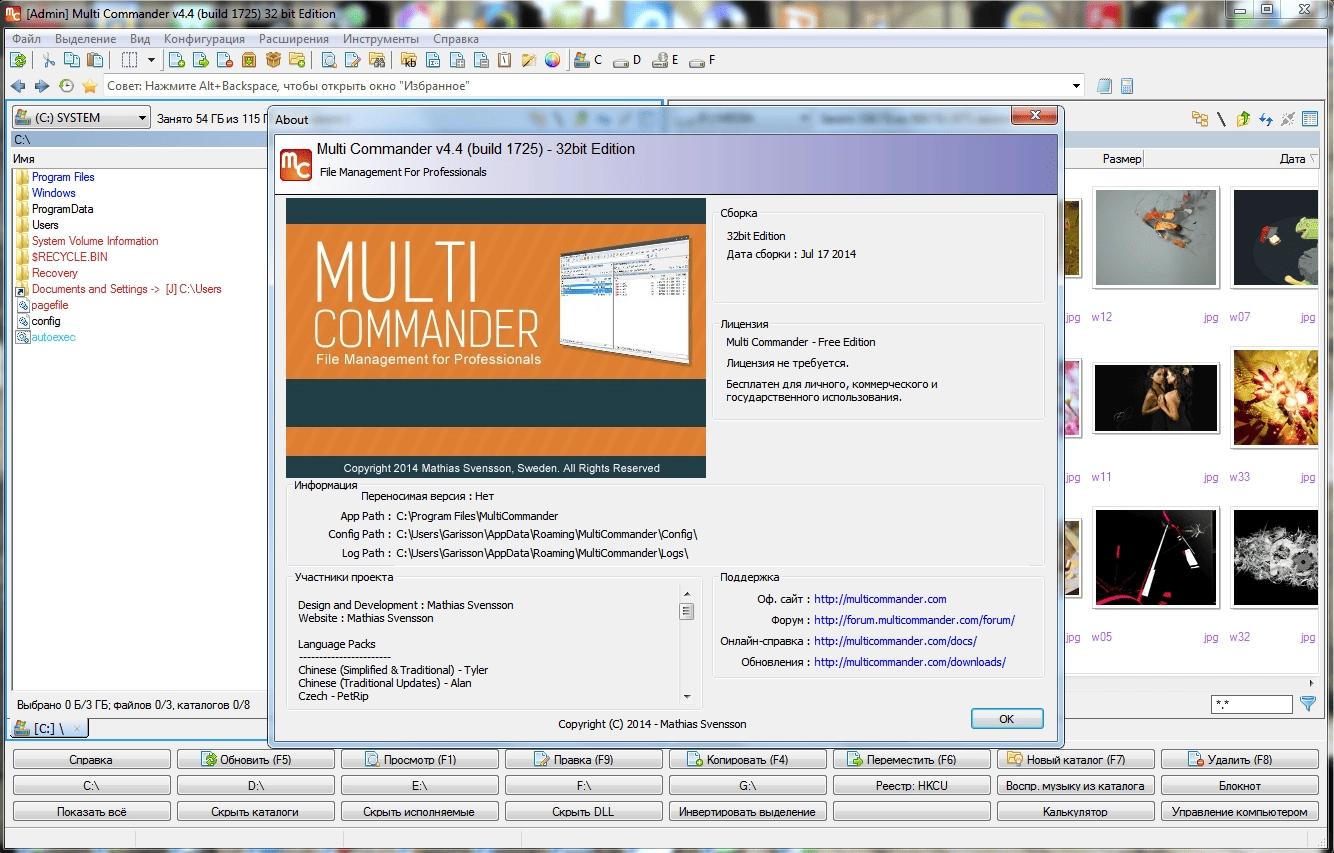Click the edit file pencil icon

[x=353, y=60]
